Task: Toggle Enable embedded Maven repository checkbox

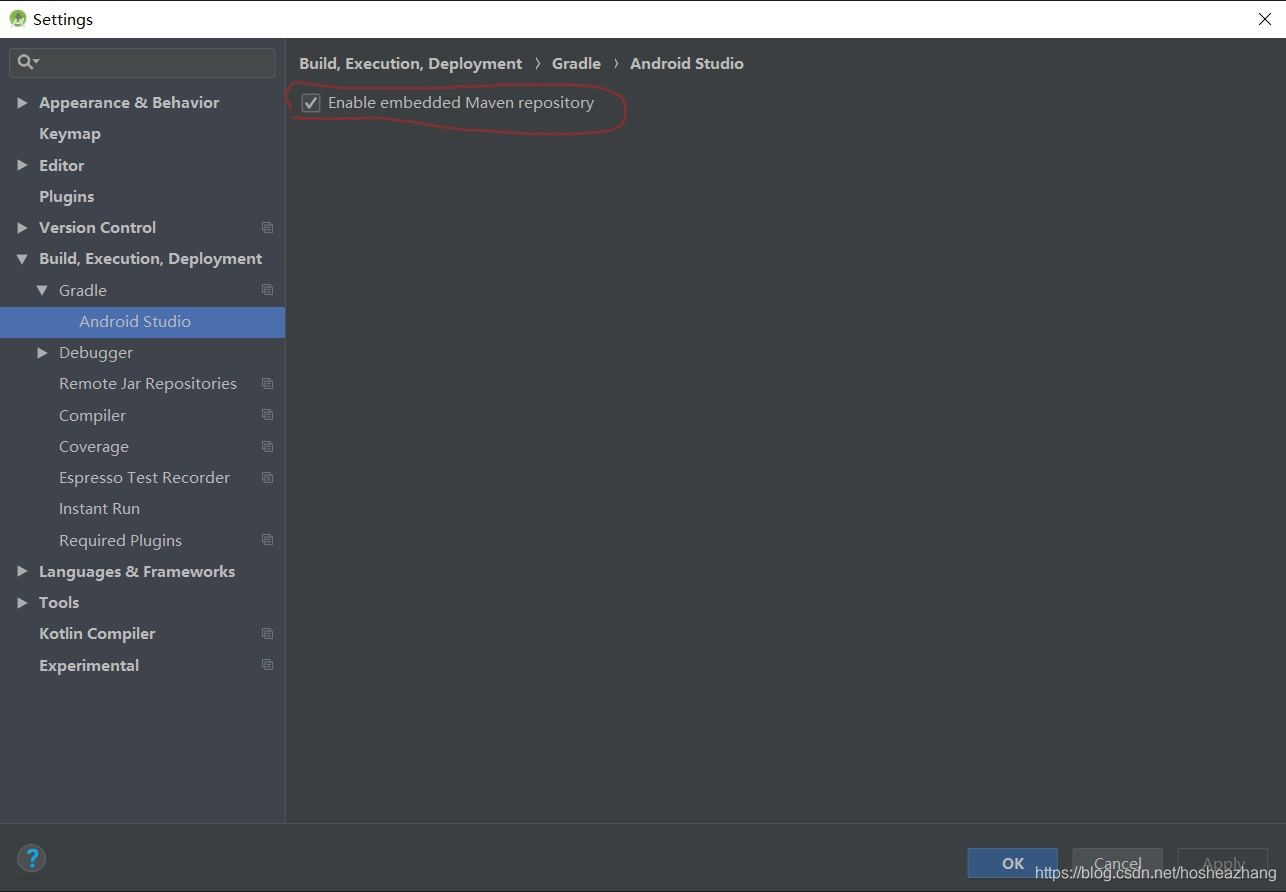Action: (x=311, y=103)
